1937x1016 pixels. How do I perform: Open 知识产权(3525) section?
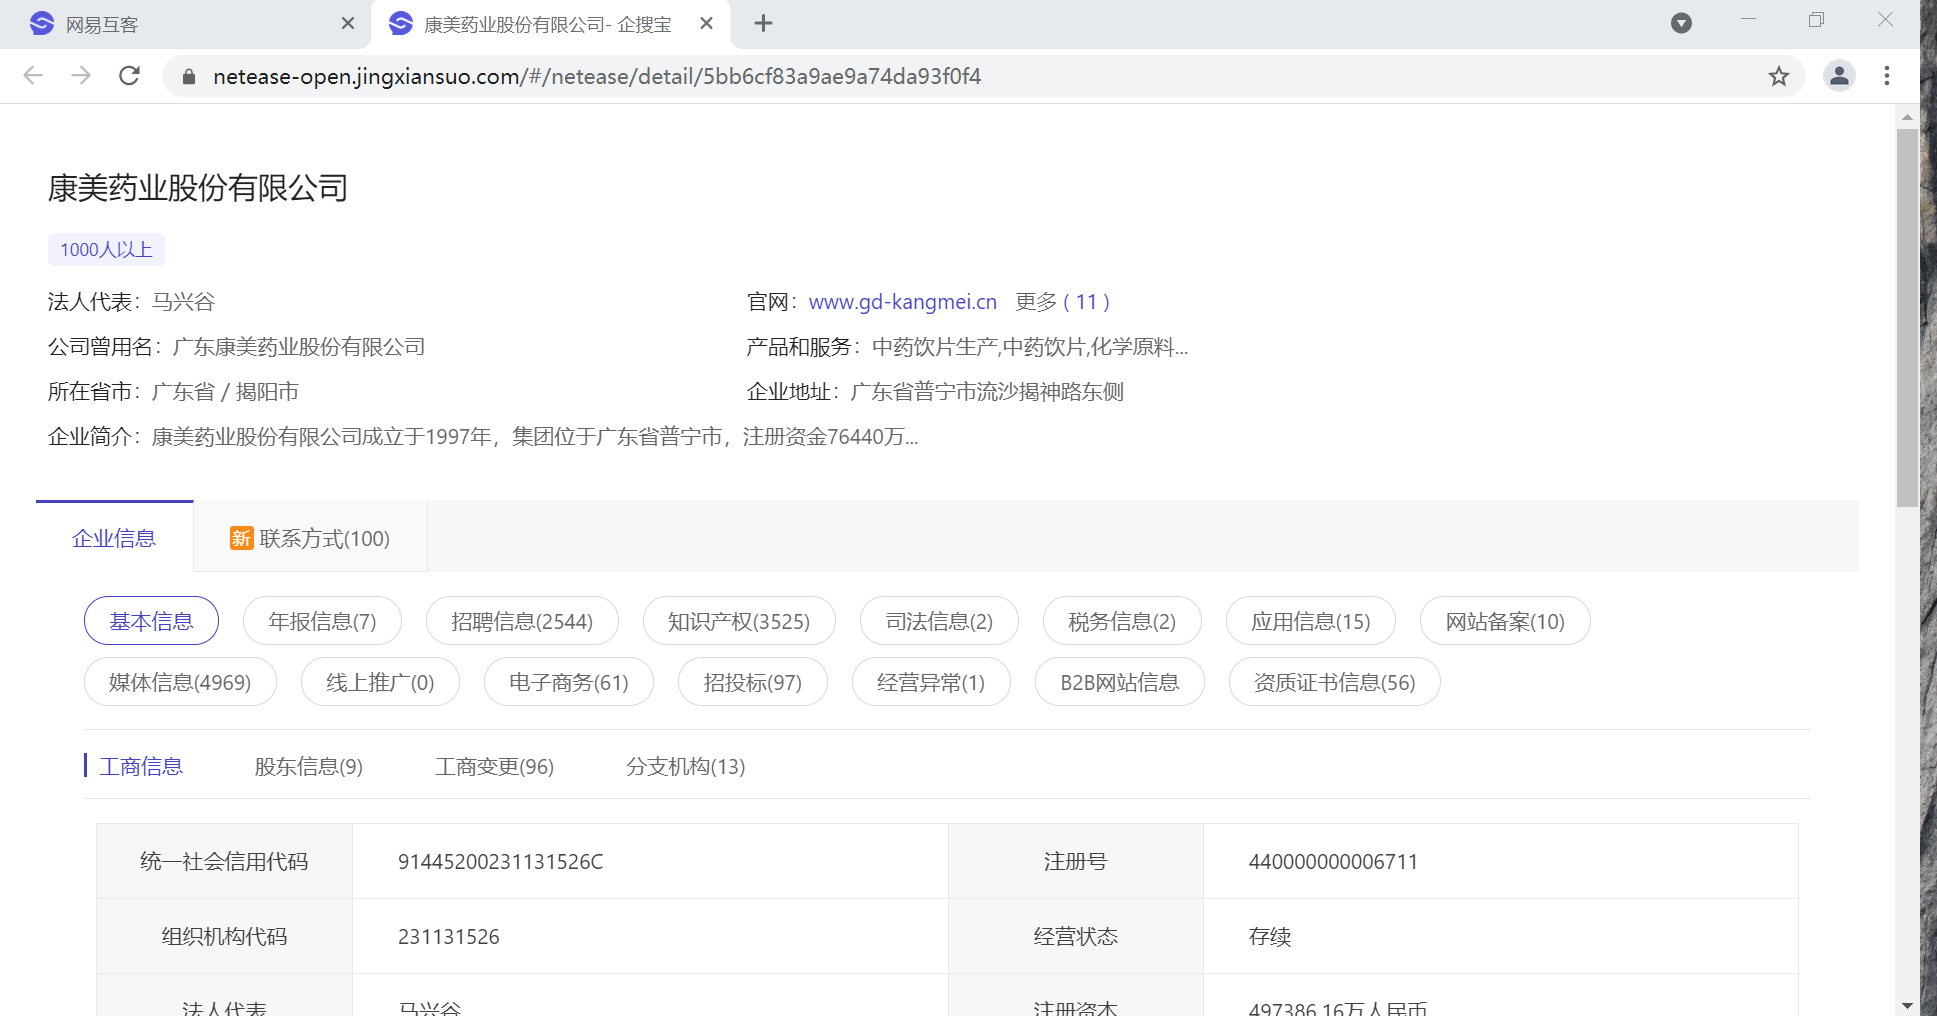pos(739,621)
